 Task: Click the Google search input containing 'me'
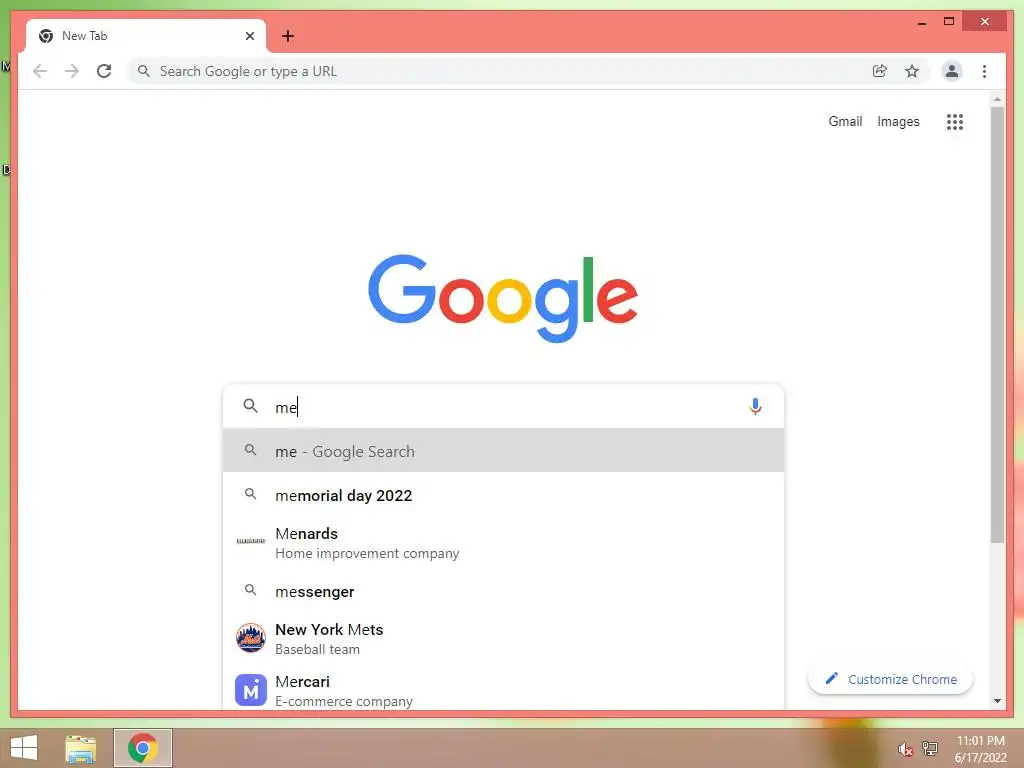[x=503, y=406]
